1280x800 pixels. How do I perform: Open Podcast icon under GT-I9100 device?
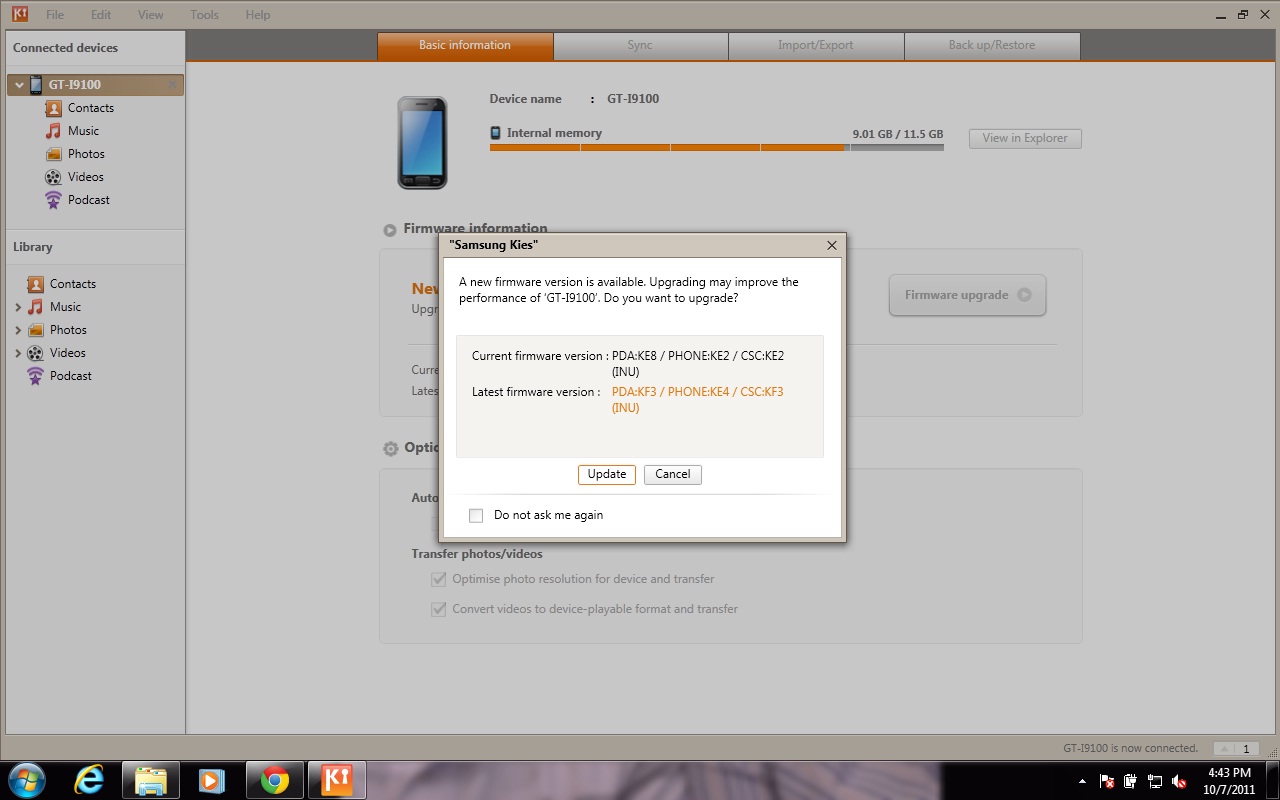click(x=53, y=200)
